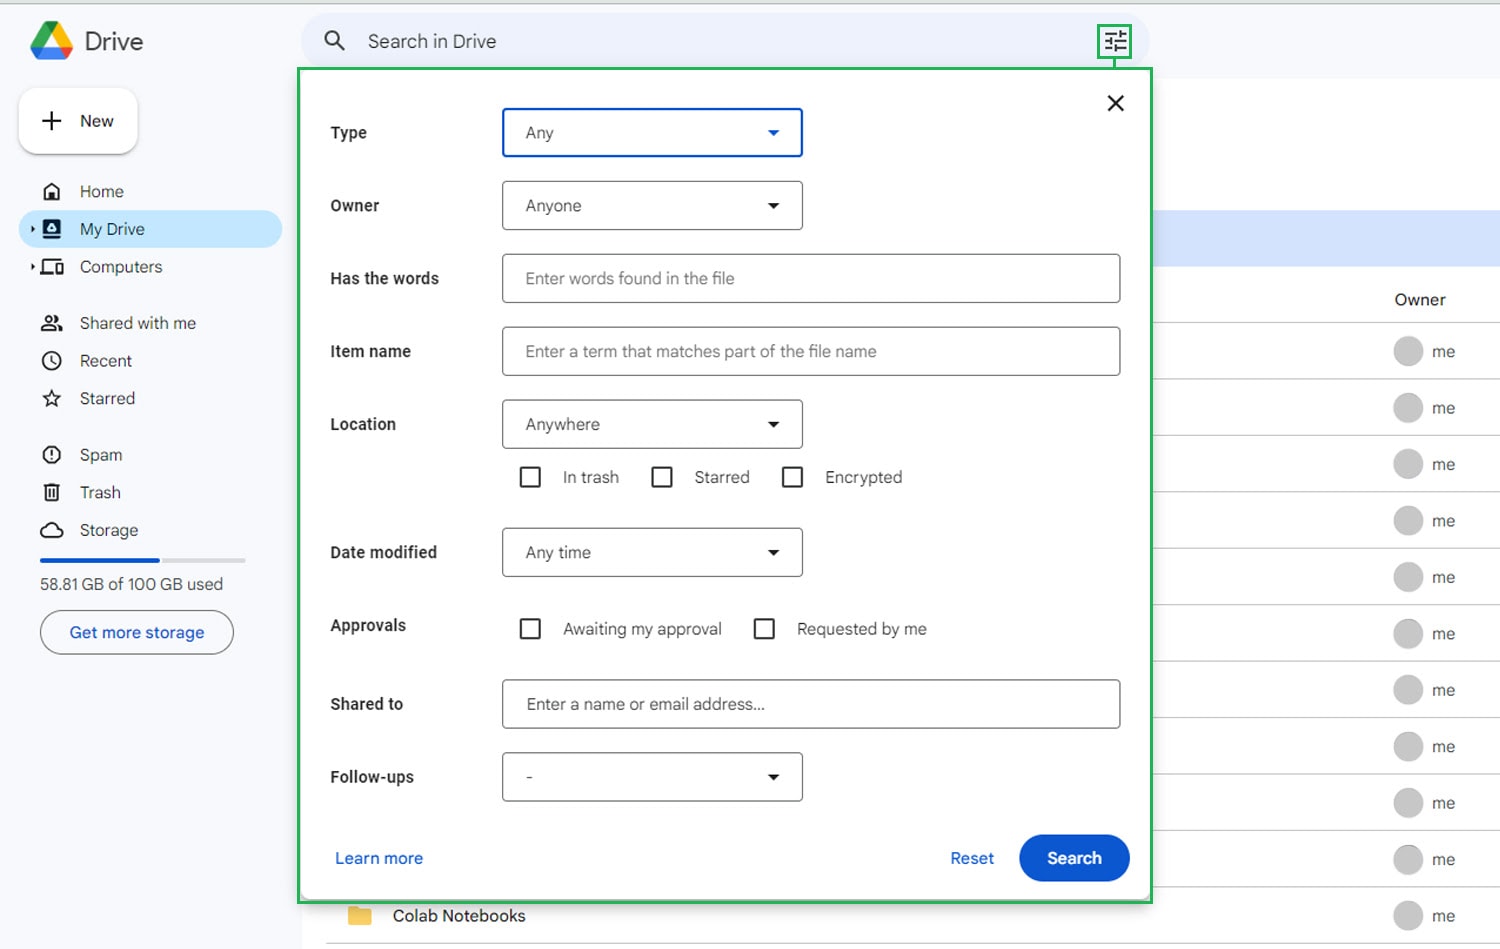This screenshot has width=1500, height=949.
Task: Open the Starred files section
Action: [x=106, y=398]
